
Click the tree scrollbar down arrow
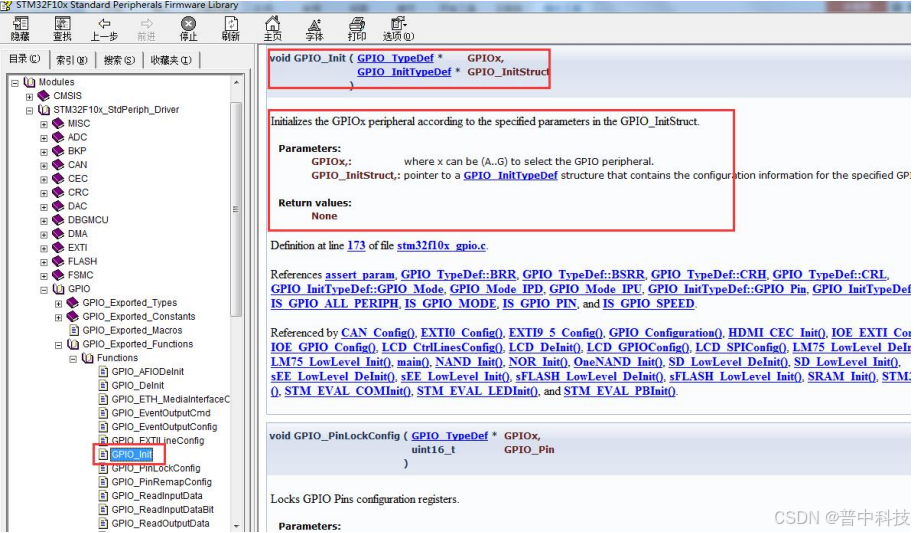pos(236,525)
